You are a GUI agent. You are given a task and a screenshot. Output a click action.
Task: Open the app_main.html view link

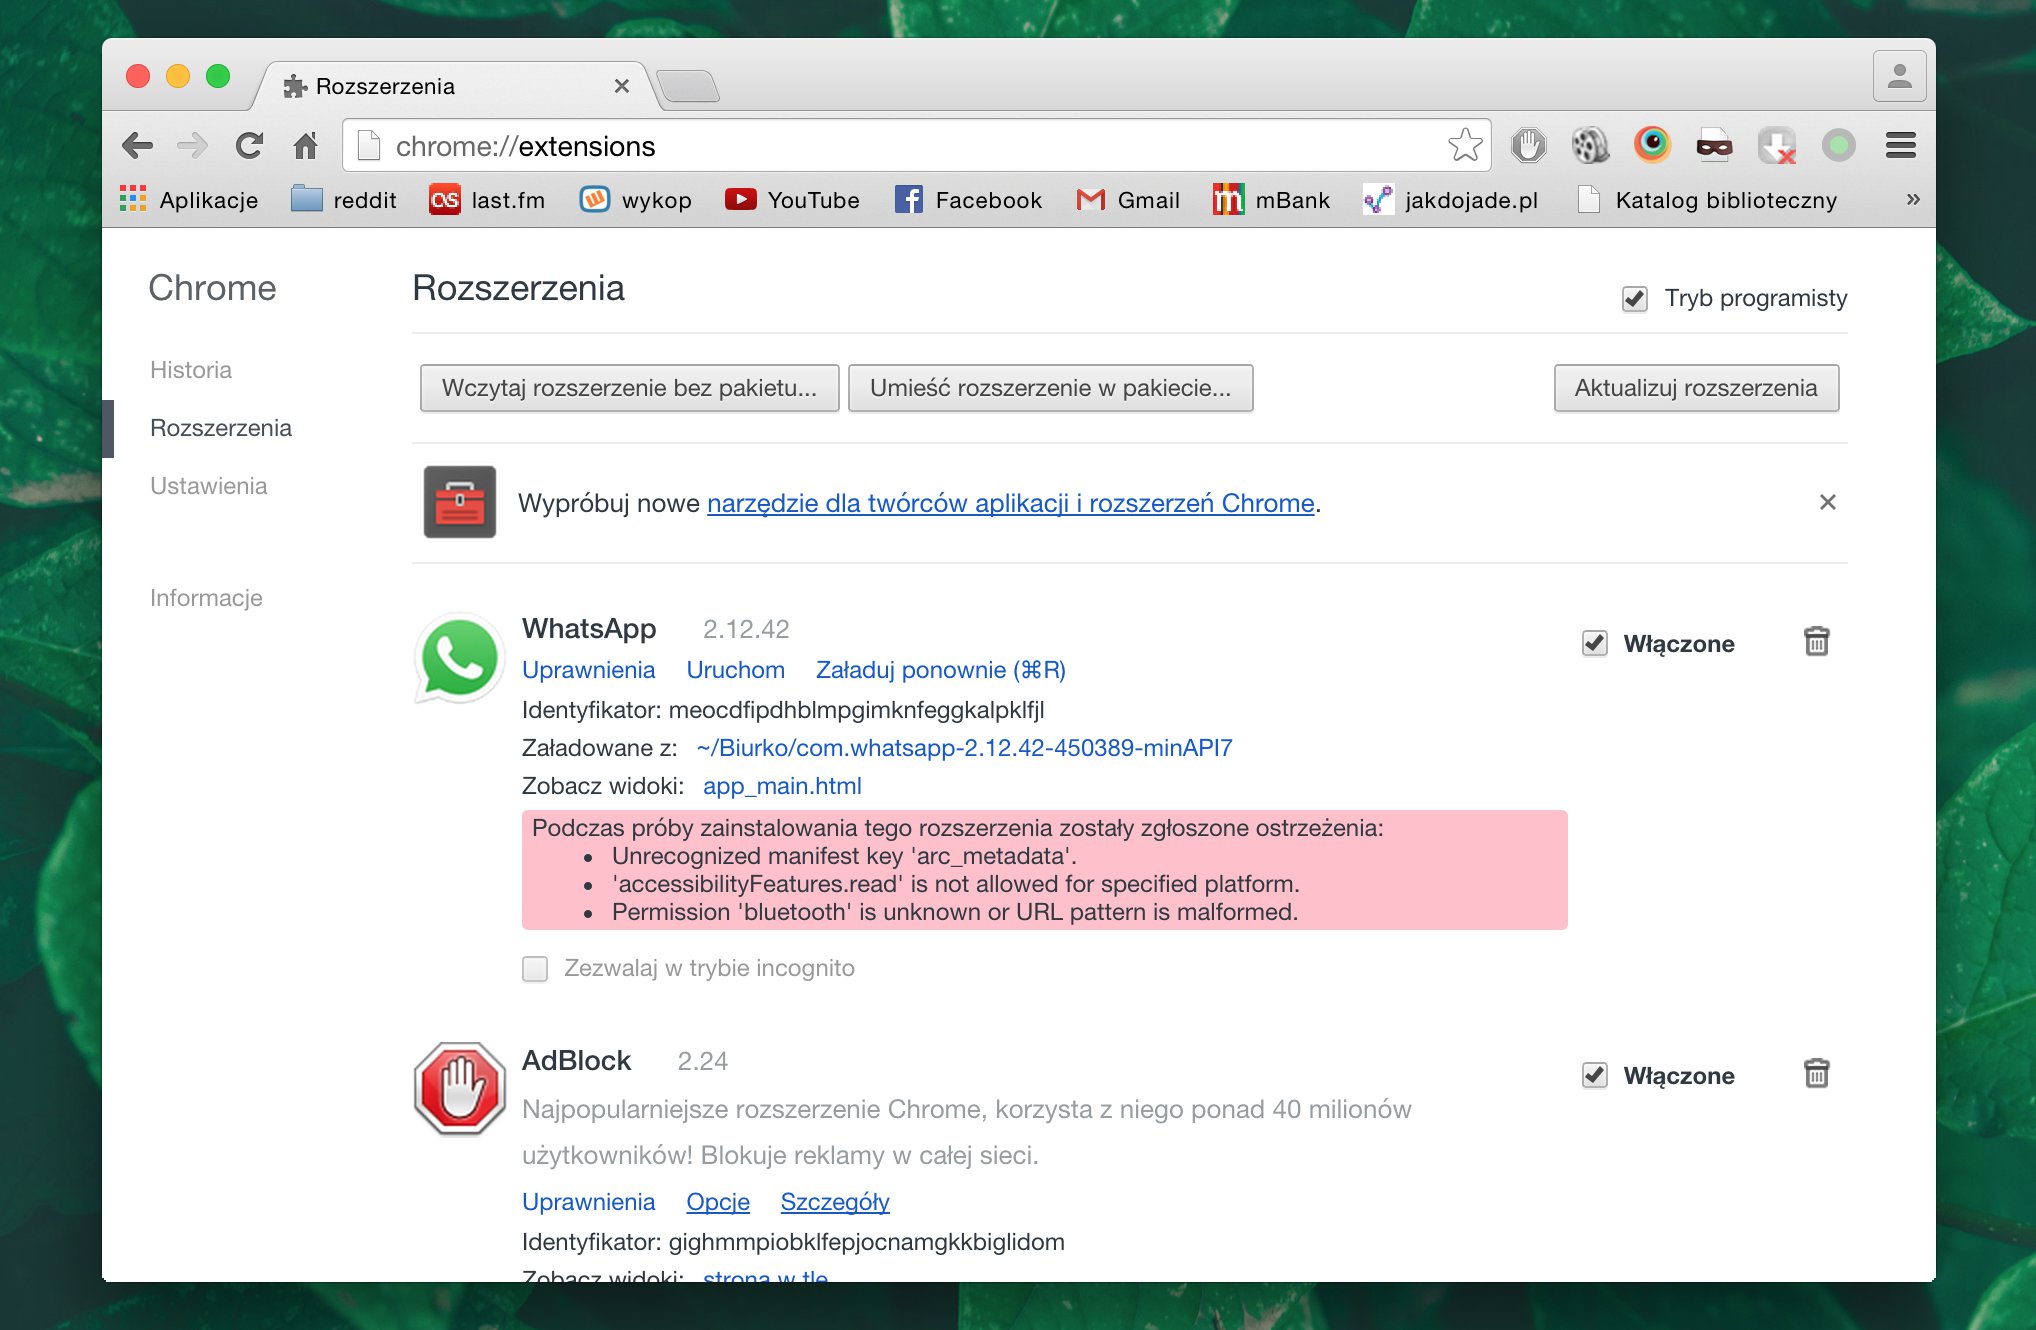(781, 786)
